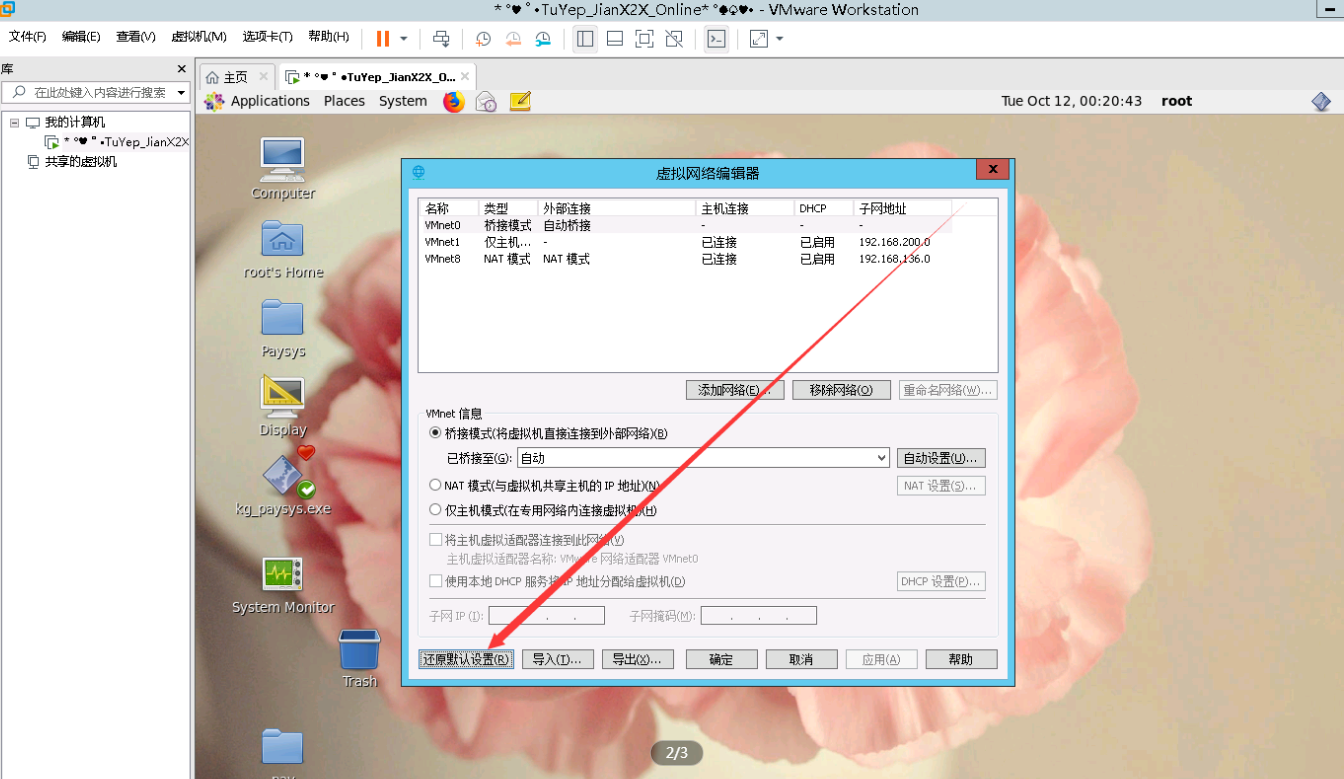1344x779 pixels.
Task: Click the orange pause VM button
Action: (382, 38)
